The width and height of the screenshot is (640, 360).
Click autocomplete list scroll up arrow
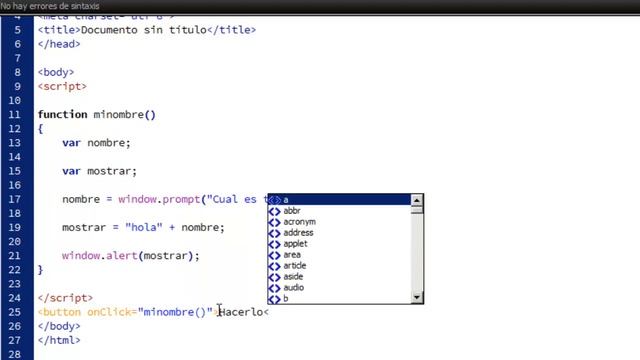coord(416,200)
